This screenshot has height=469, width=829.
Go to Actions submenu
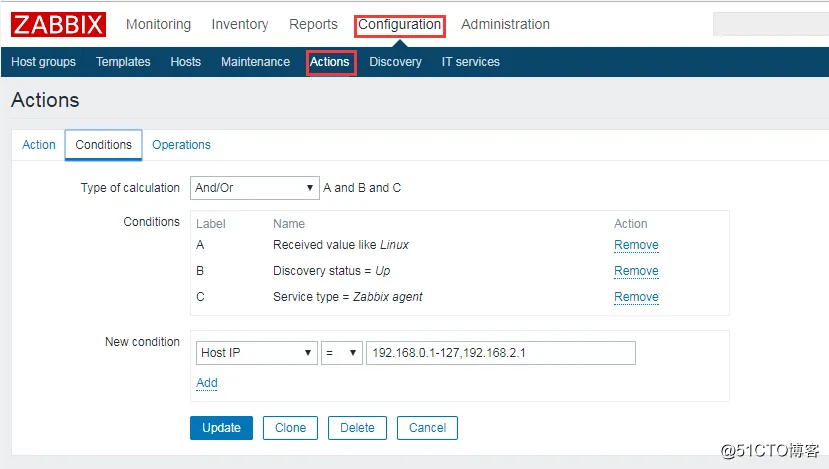coord(330,62)
